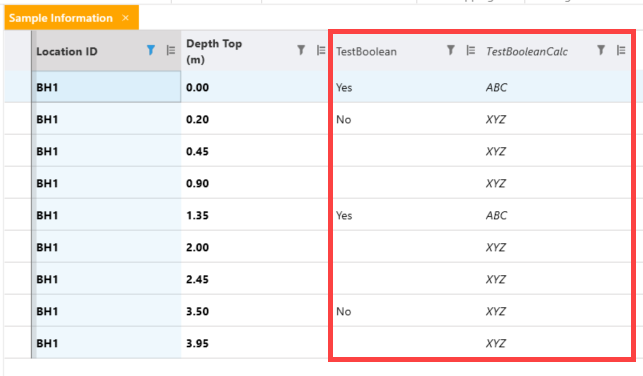Sort by Location ID header
This screenshot has width=643, height=376.
67,51
